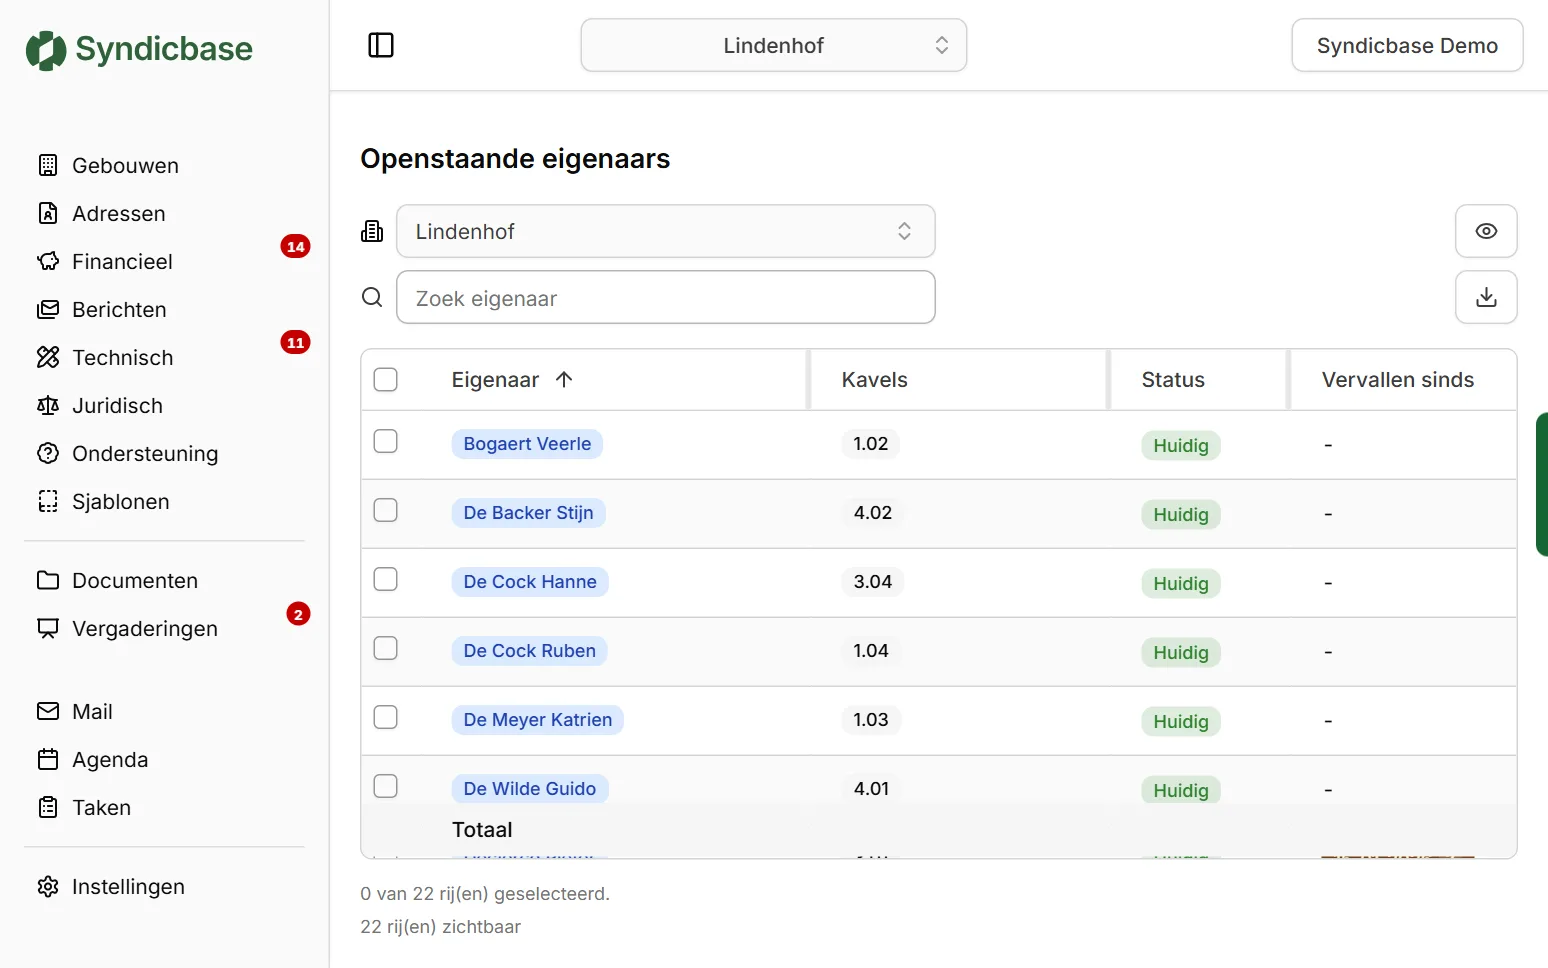Open the Mail menu item
This screenshot has height=968, width=1548.
click(92, 711)
